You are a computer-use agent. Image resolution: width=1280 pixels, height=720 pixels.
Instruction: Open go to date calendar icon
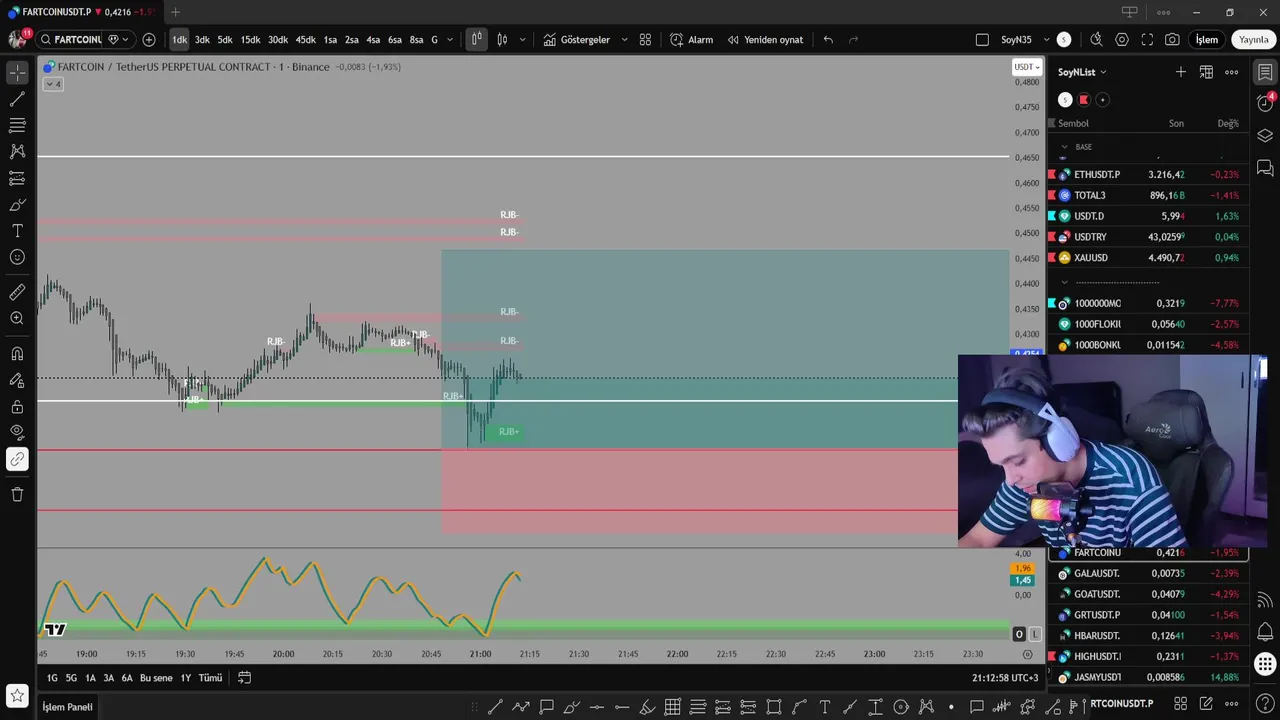pyautogui.click(x=244, y=678)
